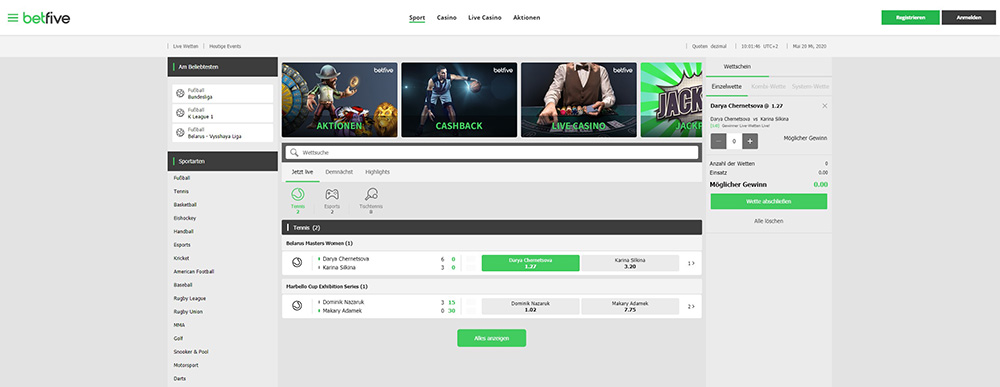
Task: Expand more markets for Nazaruk vs Adamek
Action: [x=691, y=306]
